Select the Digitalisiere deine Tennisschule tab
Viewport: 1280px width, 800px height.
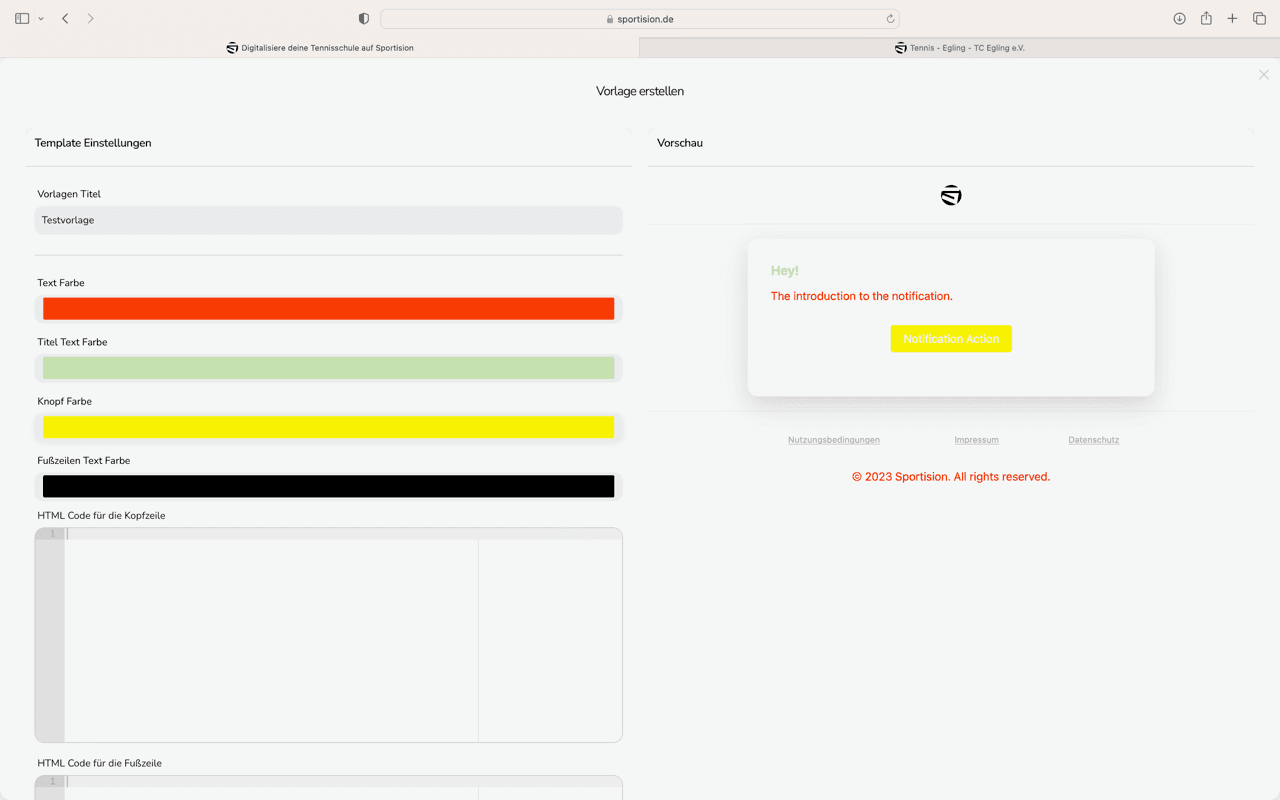pos(320,48)
